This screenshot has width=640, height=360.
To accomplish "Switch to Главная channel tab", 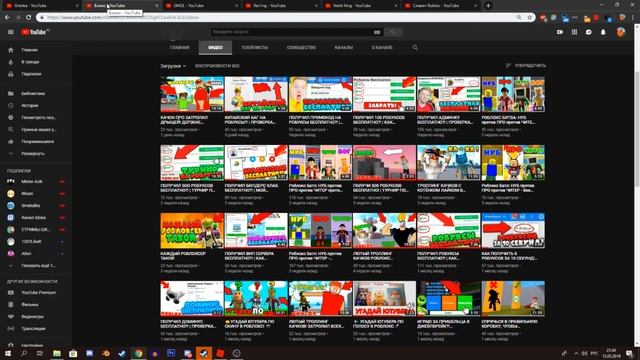I will pos(180,47).
